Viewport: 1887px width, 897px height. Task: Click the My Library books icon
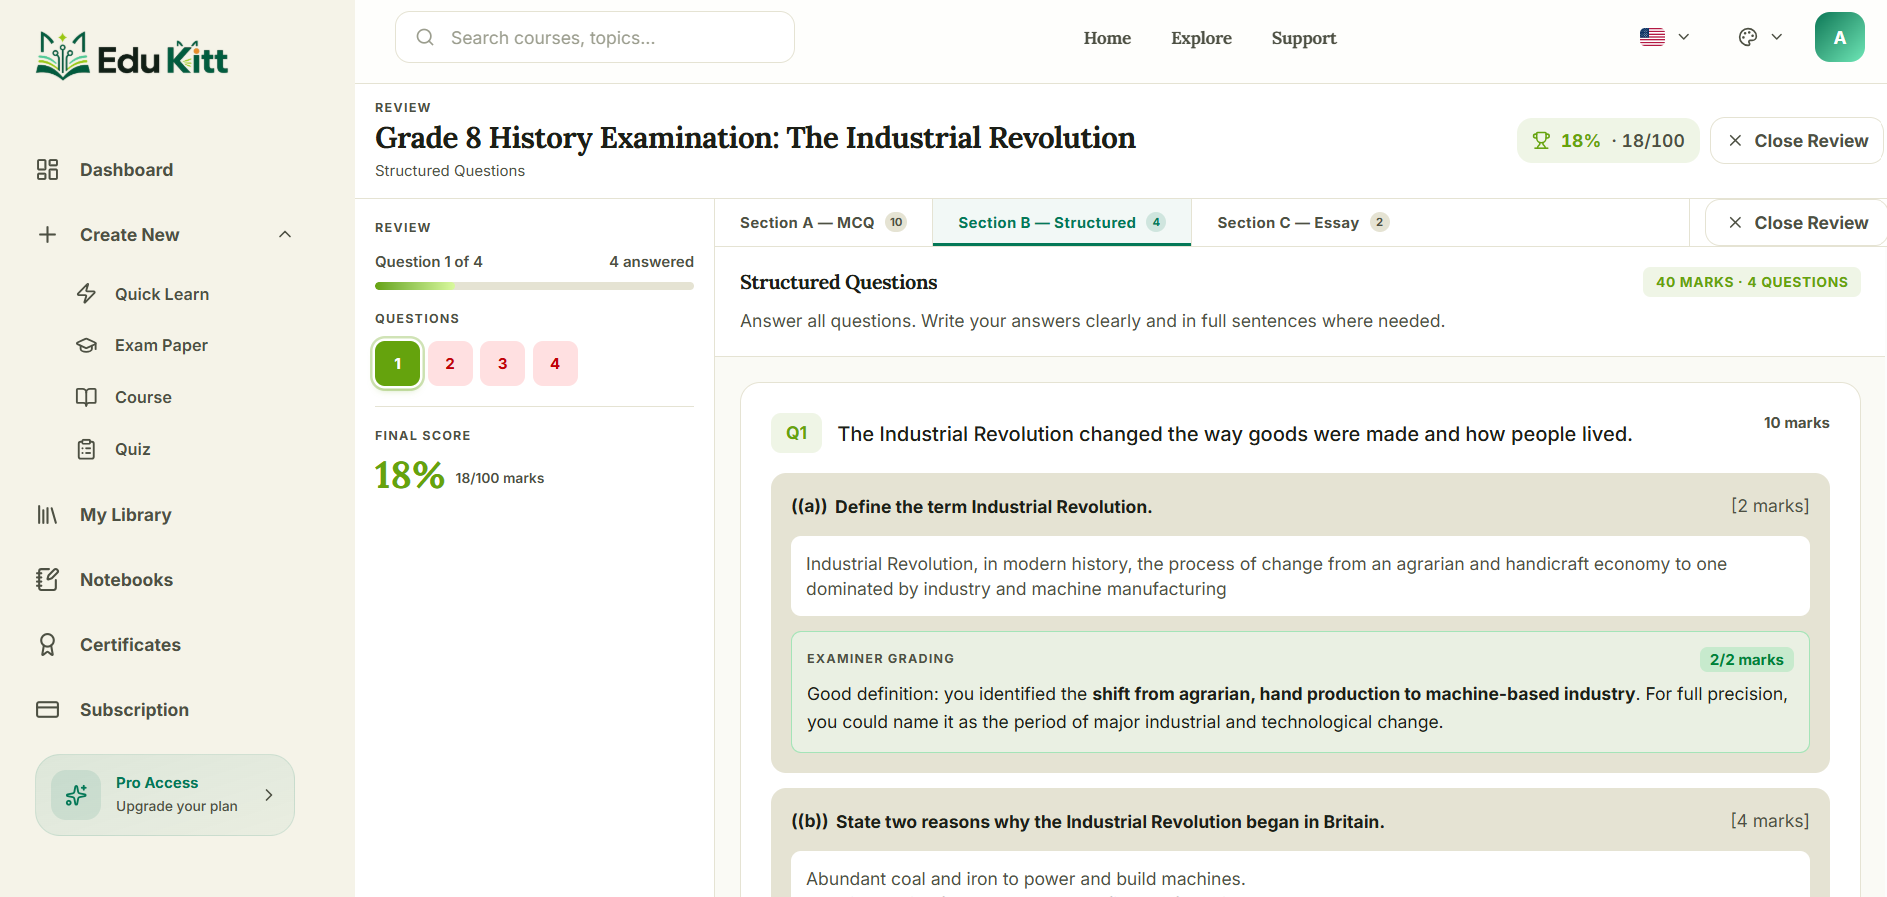coord(47,515)
